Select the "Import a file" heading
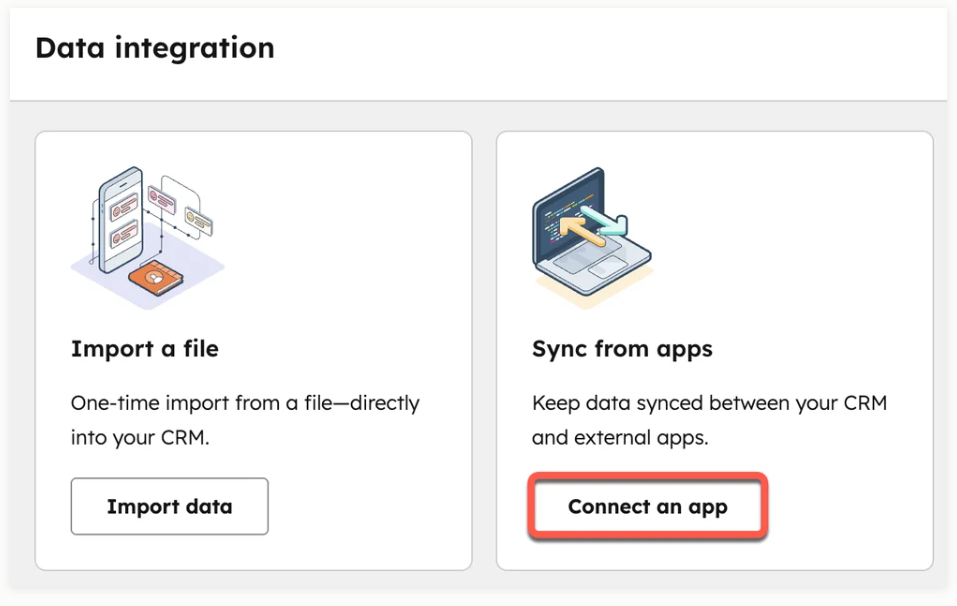The width and height of the screenshot is (957, 606). click(x=145, y=348)
